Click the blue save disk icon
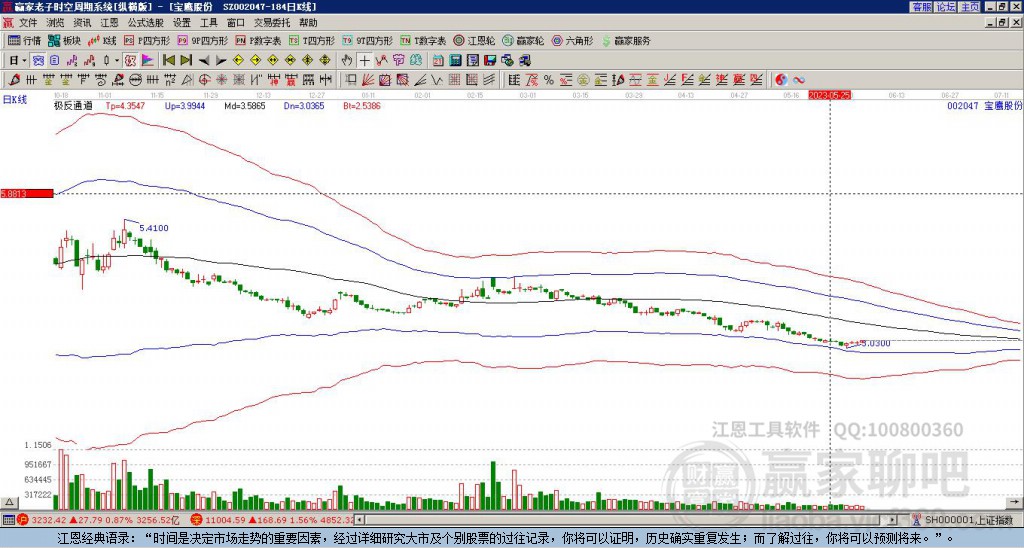1024x548 pixels. coord(490,60)
